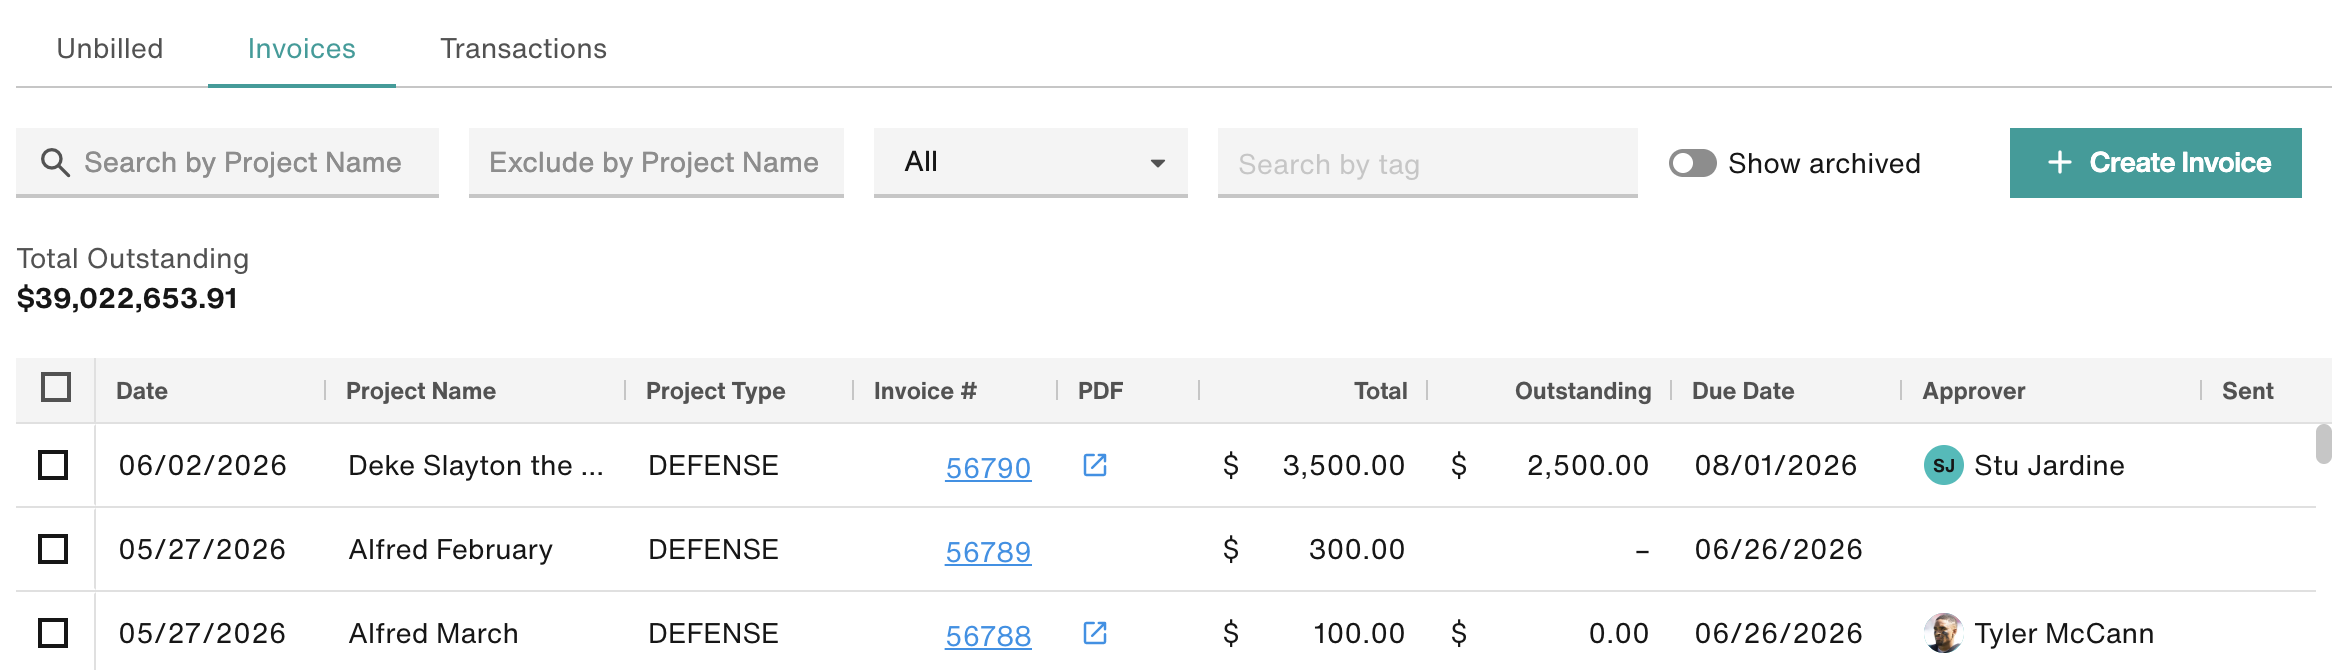Image resolution: width=2347 pixels, height=670 pixels.
Task: Select the Alfred March row checkbox
Action: 53,633
